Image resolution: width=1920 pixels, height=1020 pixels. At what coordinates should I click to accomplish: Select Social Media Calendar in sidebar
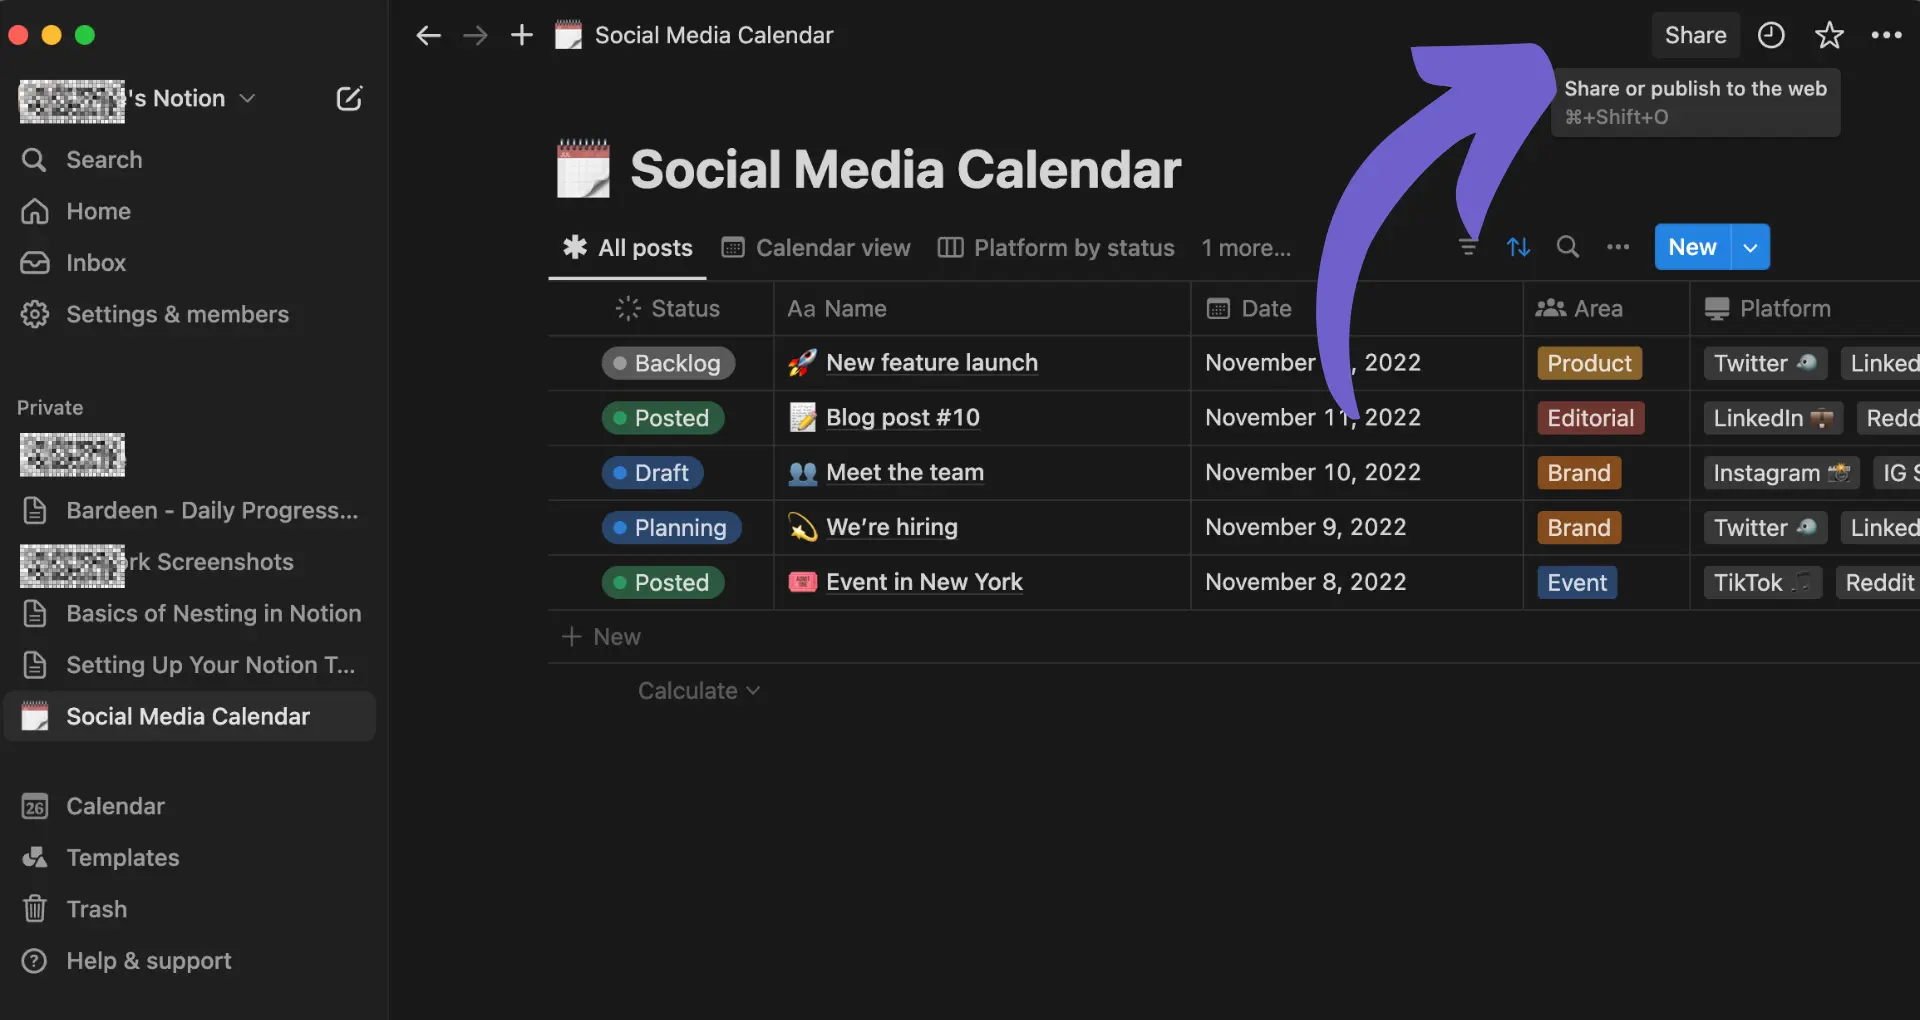(190, 717)
